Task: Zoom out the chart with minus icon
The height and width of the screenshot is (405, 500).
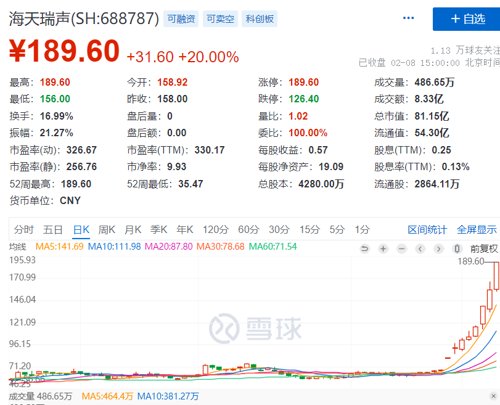Action: tap(402, 249)
